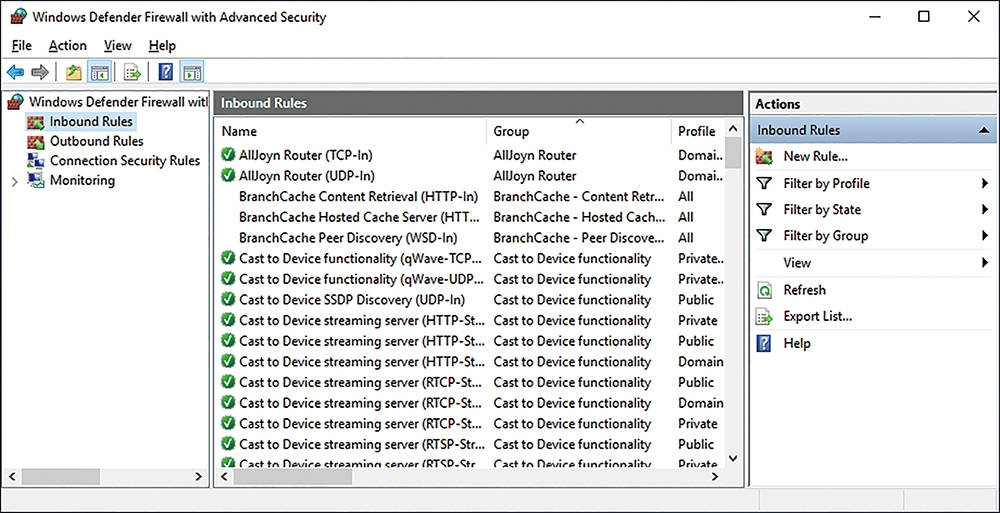Click the rules list horizontal scrollbar thumb
The image size is (1000, 513).
click(x=293, y=477)
